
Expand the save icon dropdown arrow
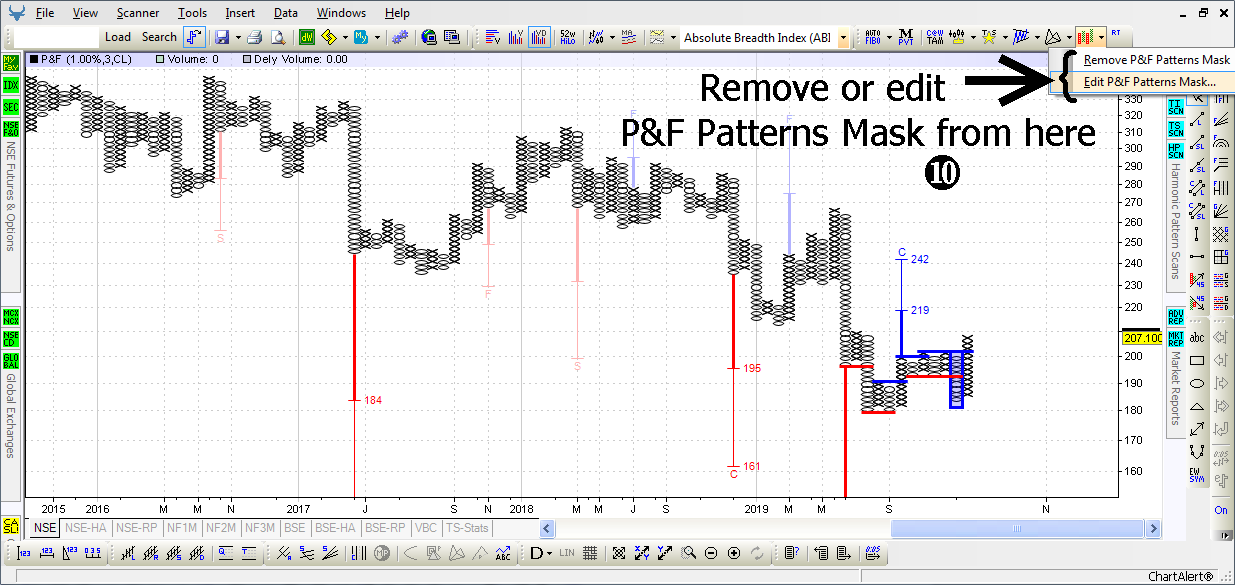[237, 38]
